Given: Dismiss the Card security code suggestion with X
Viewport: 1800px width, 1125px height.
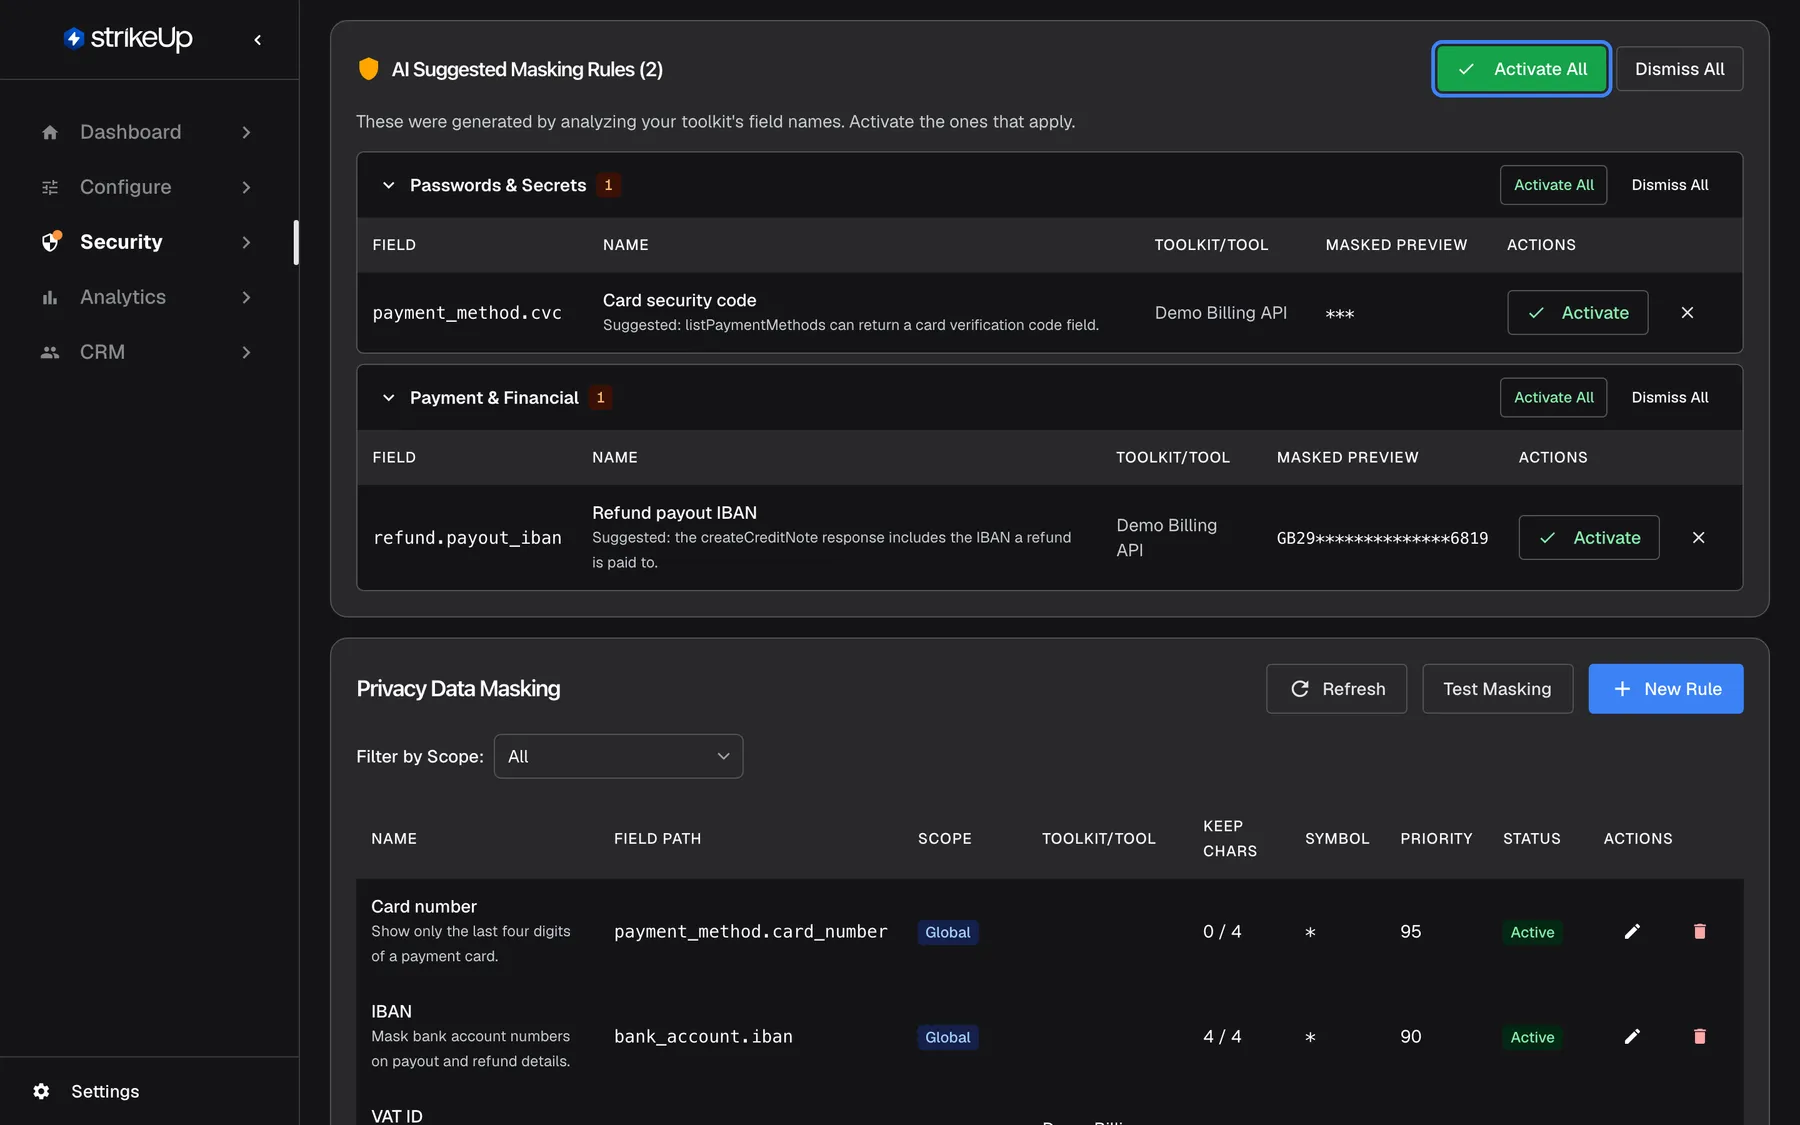Looking at the screenshot, I should coord(1687,313).
